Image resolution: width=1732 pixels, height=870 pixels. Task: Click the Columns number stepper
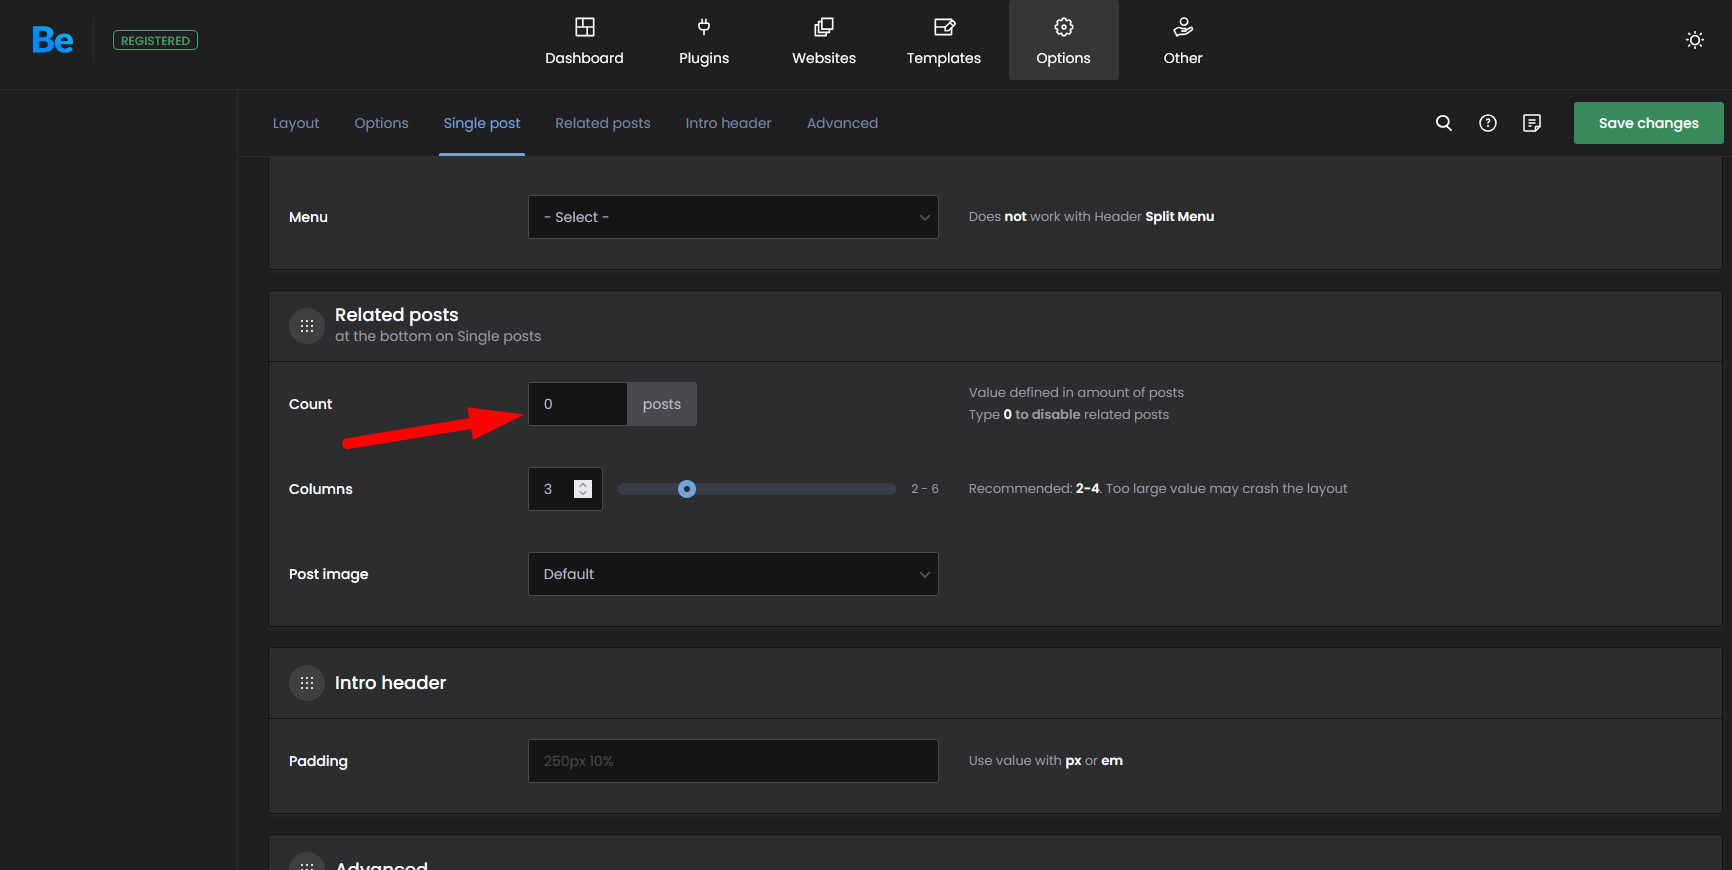click(x=583, y=489)
